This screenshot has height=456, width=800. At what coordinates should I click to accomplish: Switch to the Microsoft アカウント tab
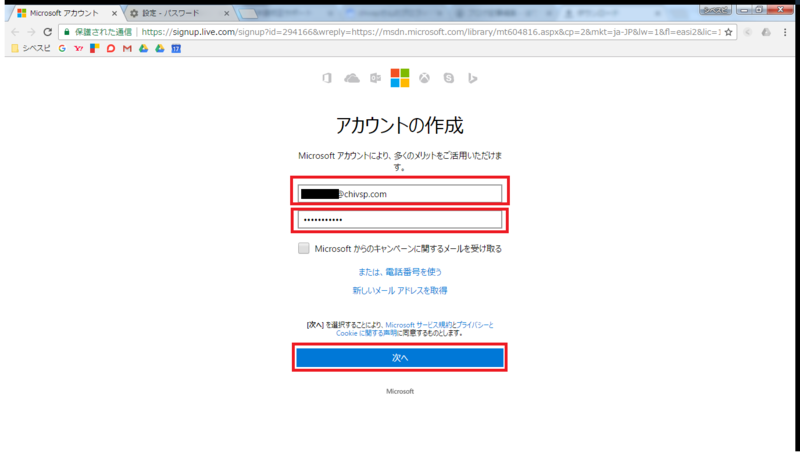coord(64,13)
